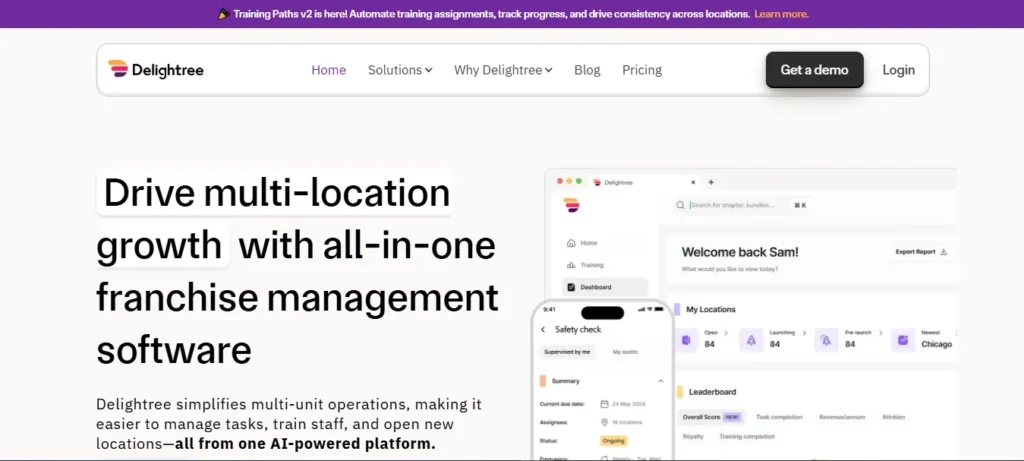The height and width of the screenshot is (461, 1024).
Task: Click the My Locations heading
Action: click(711, 310)
